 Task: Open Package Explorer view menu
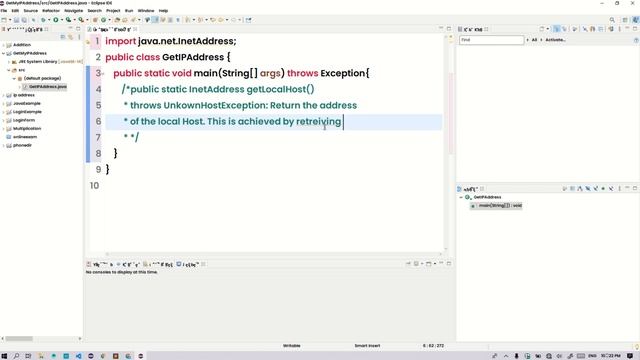click(x=79, y=37)
